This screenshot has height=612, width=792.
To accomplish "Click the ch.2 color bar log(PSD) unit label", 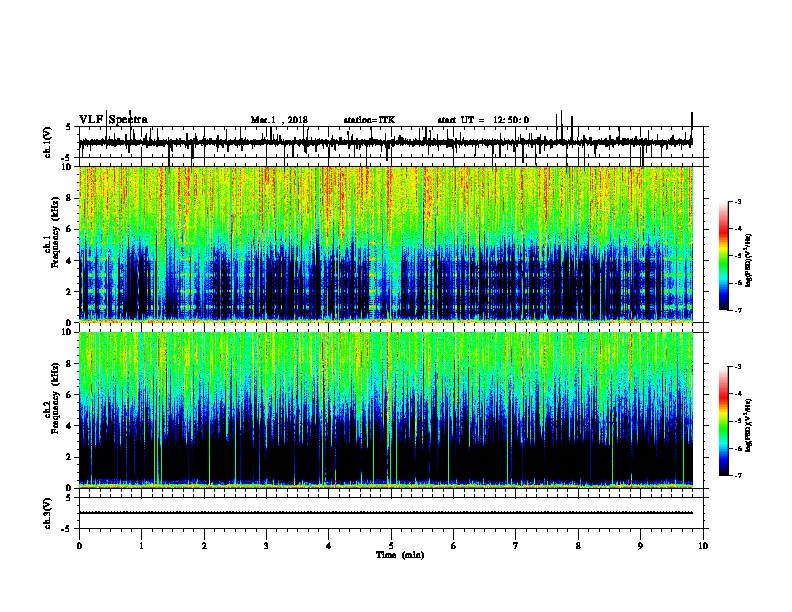I will tap(749, 425).
